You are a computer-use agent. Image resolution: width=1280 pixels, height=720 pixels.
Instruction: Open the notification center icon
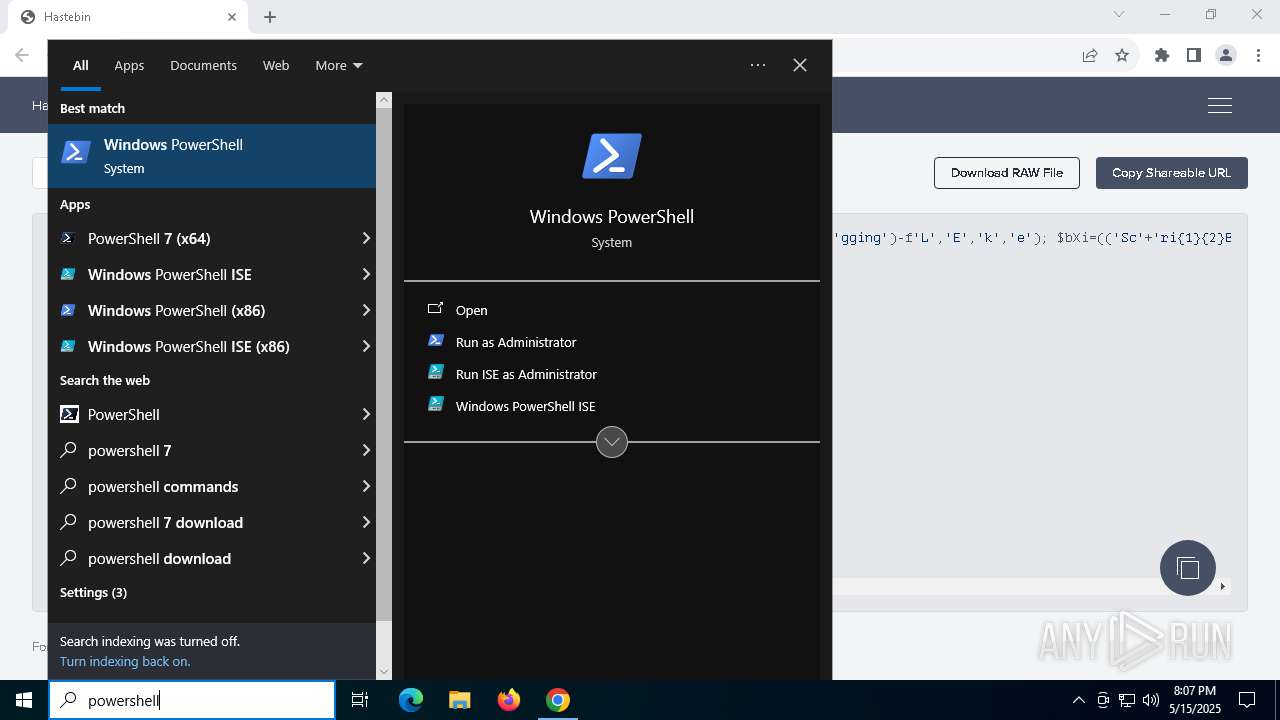[x=1247, y=700]
